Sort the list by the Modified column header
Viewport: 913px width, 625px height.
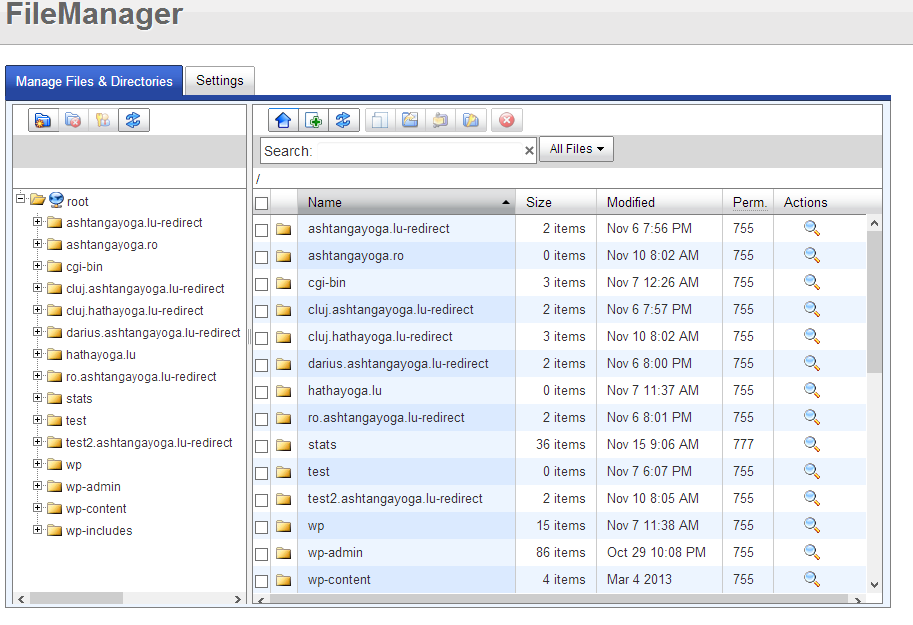point(631,202)
